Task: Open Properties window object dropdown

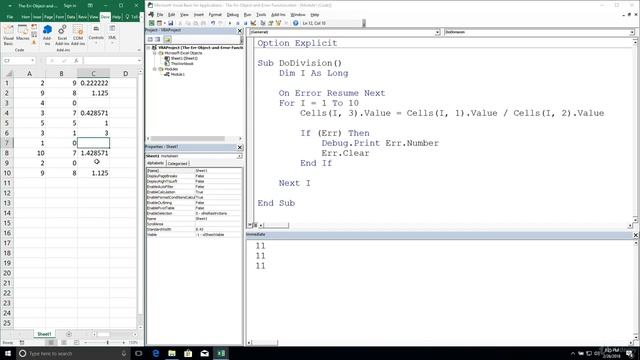Action: pyautogui.click(x=239, y=156)
